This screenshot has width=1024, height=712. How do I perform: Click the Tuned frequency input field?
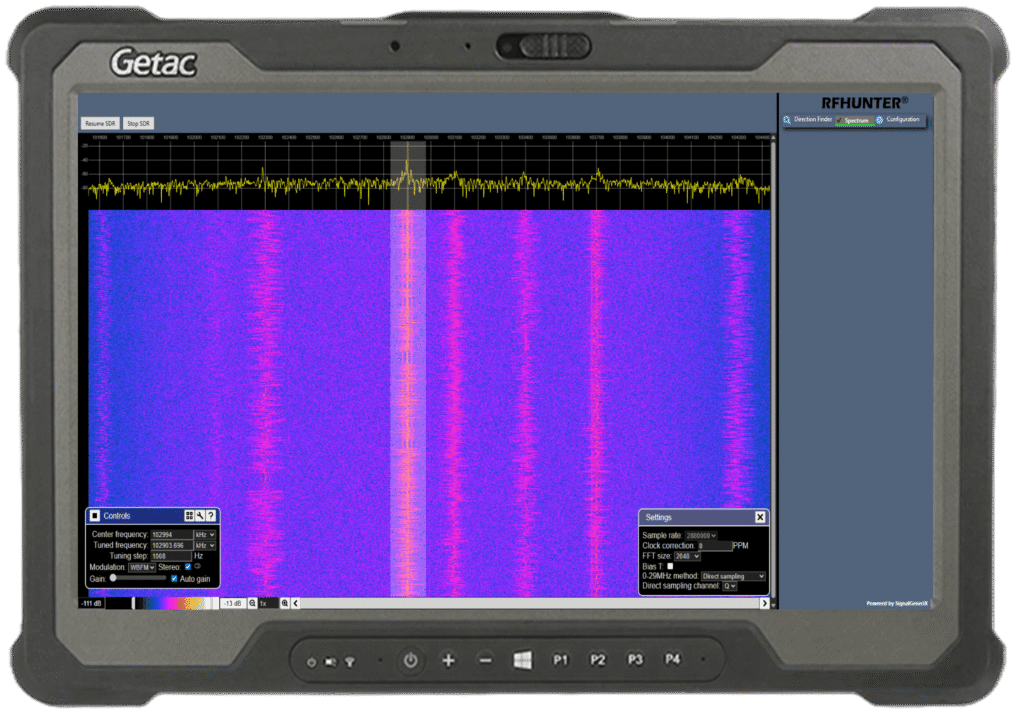[171, 545]
